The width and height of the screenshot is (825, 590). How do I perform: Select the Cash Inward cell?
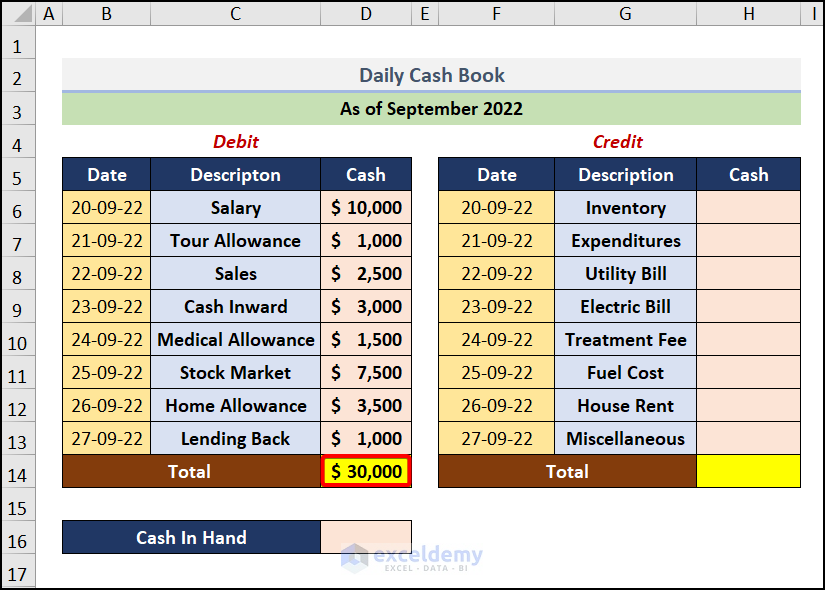(x=235, y=306)
